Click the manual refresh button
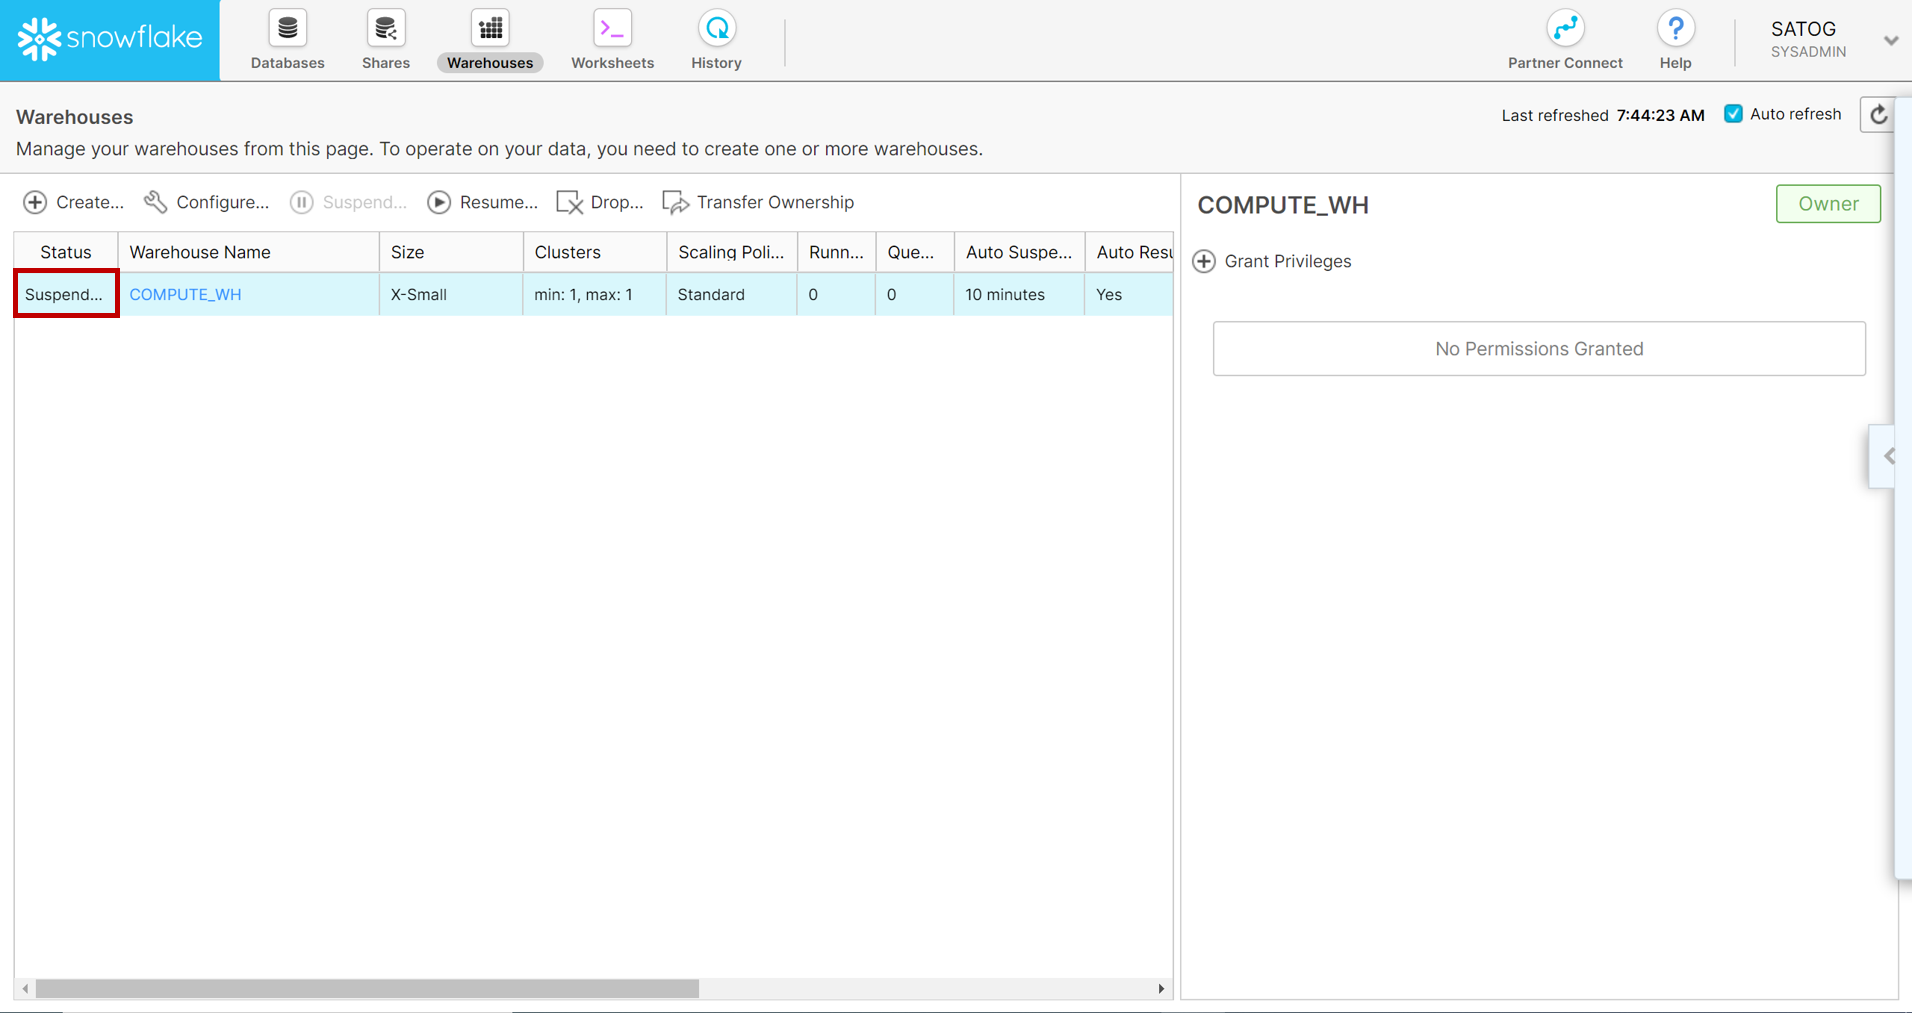The height and width of the screenshot is (1013, 1912). 1879,115
